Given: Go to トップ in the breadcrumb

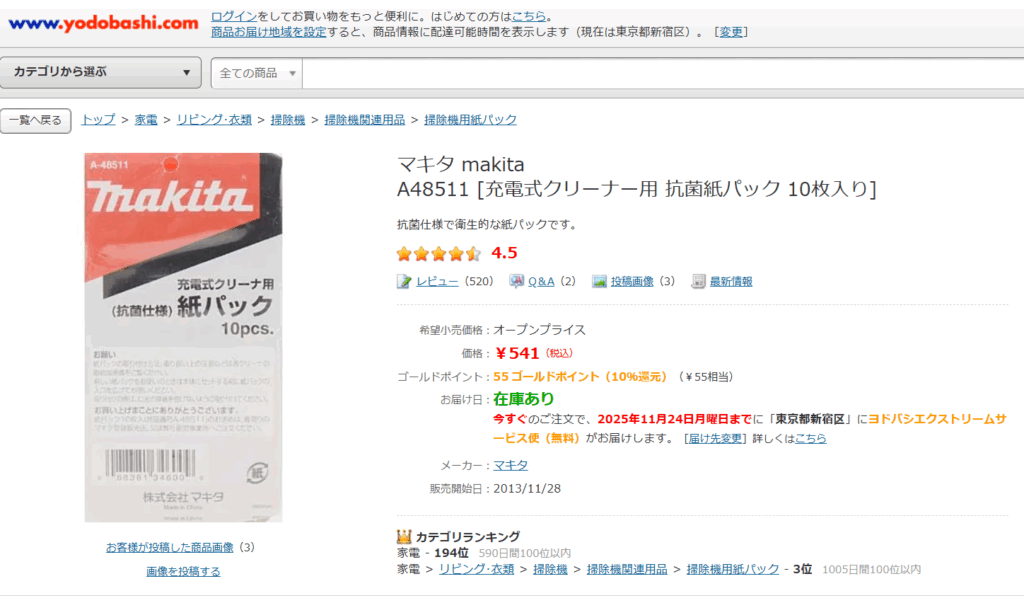Looking at the screenshot, I should [98, 120].
